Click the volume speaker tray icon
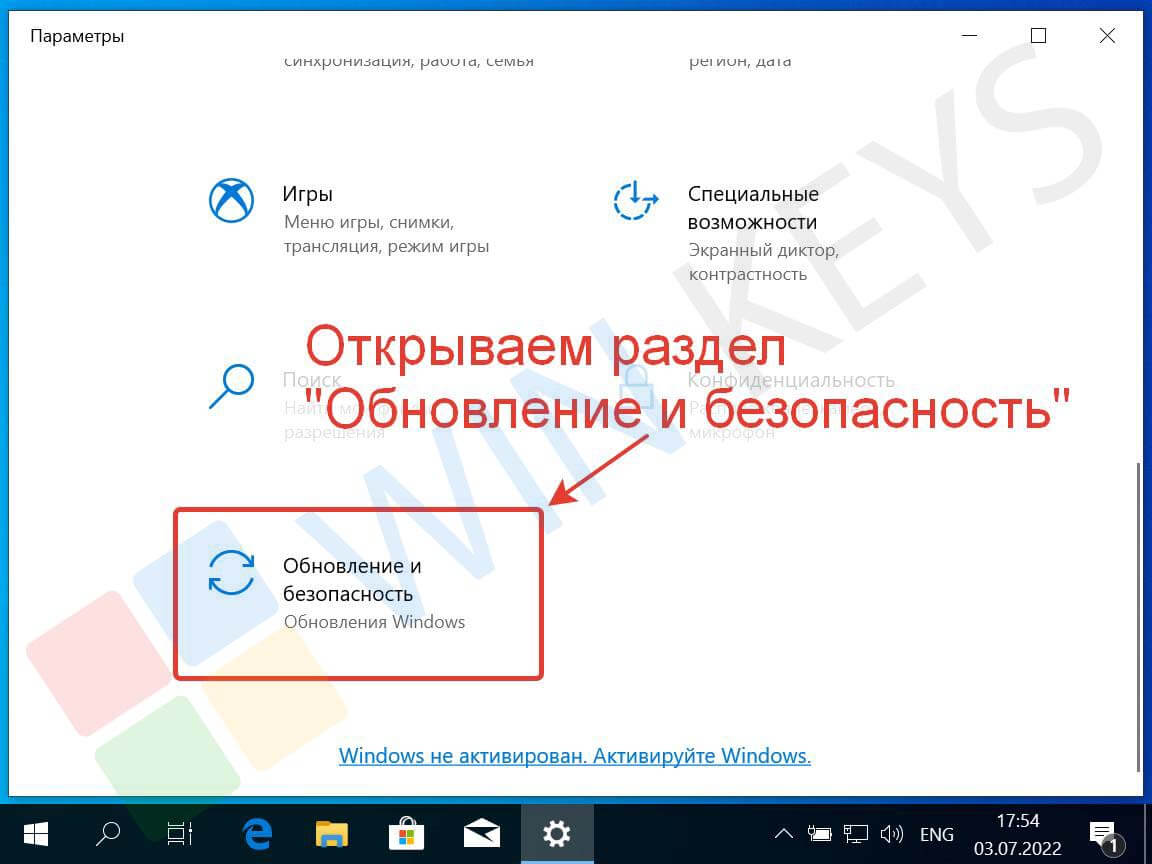1152x864 pixels. pyautogui.click(x=890, y=833)
